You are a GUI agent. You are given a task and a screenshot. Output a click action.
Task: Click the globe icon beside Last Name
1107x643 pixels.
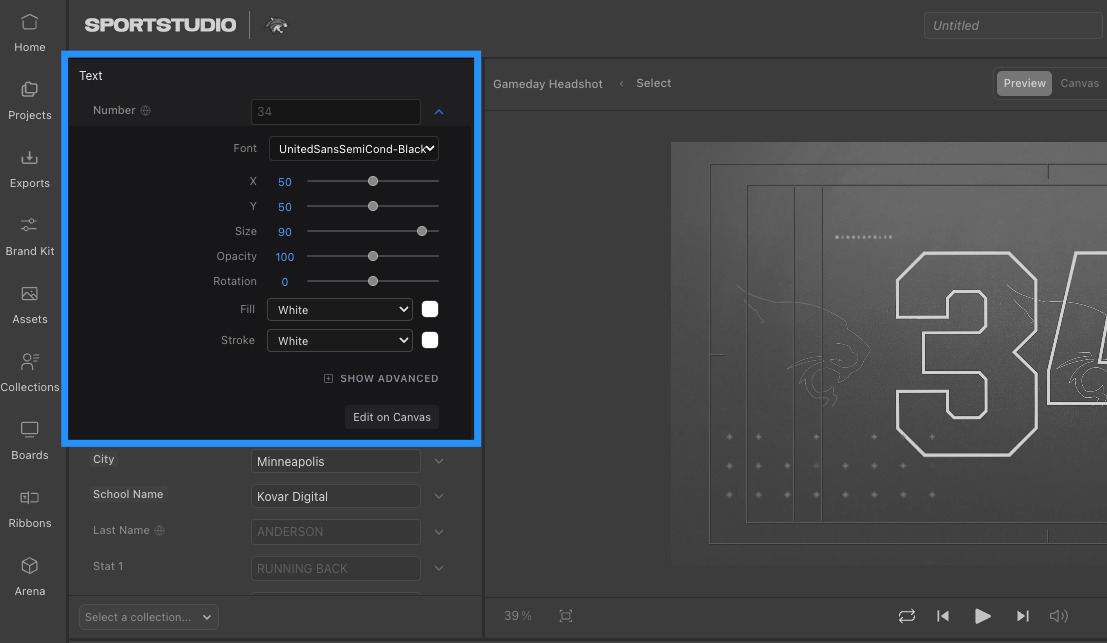[x=160, y=531]
